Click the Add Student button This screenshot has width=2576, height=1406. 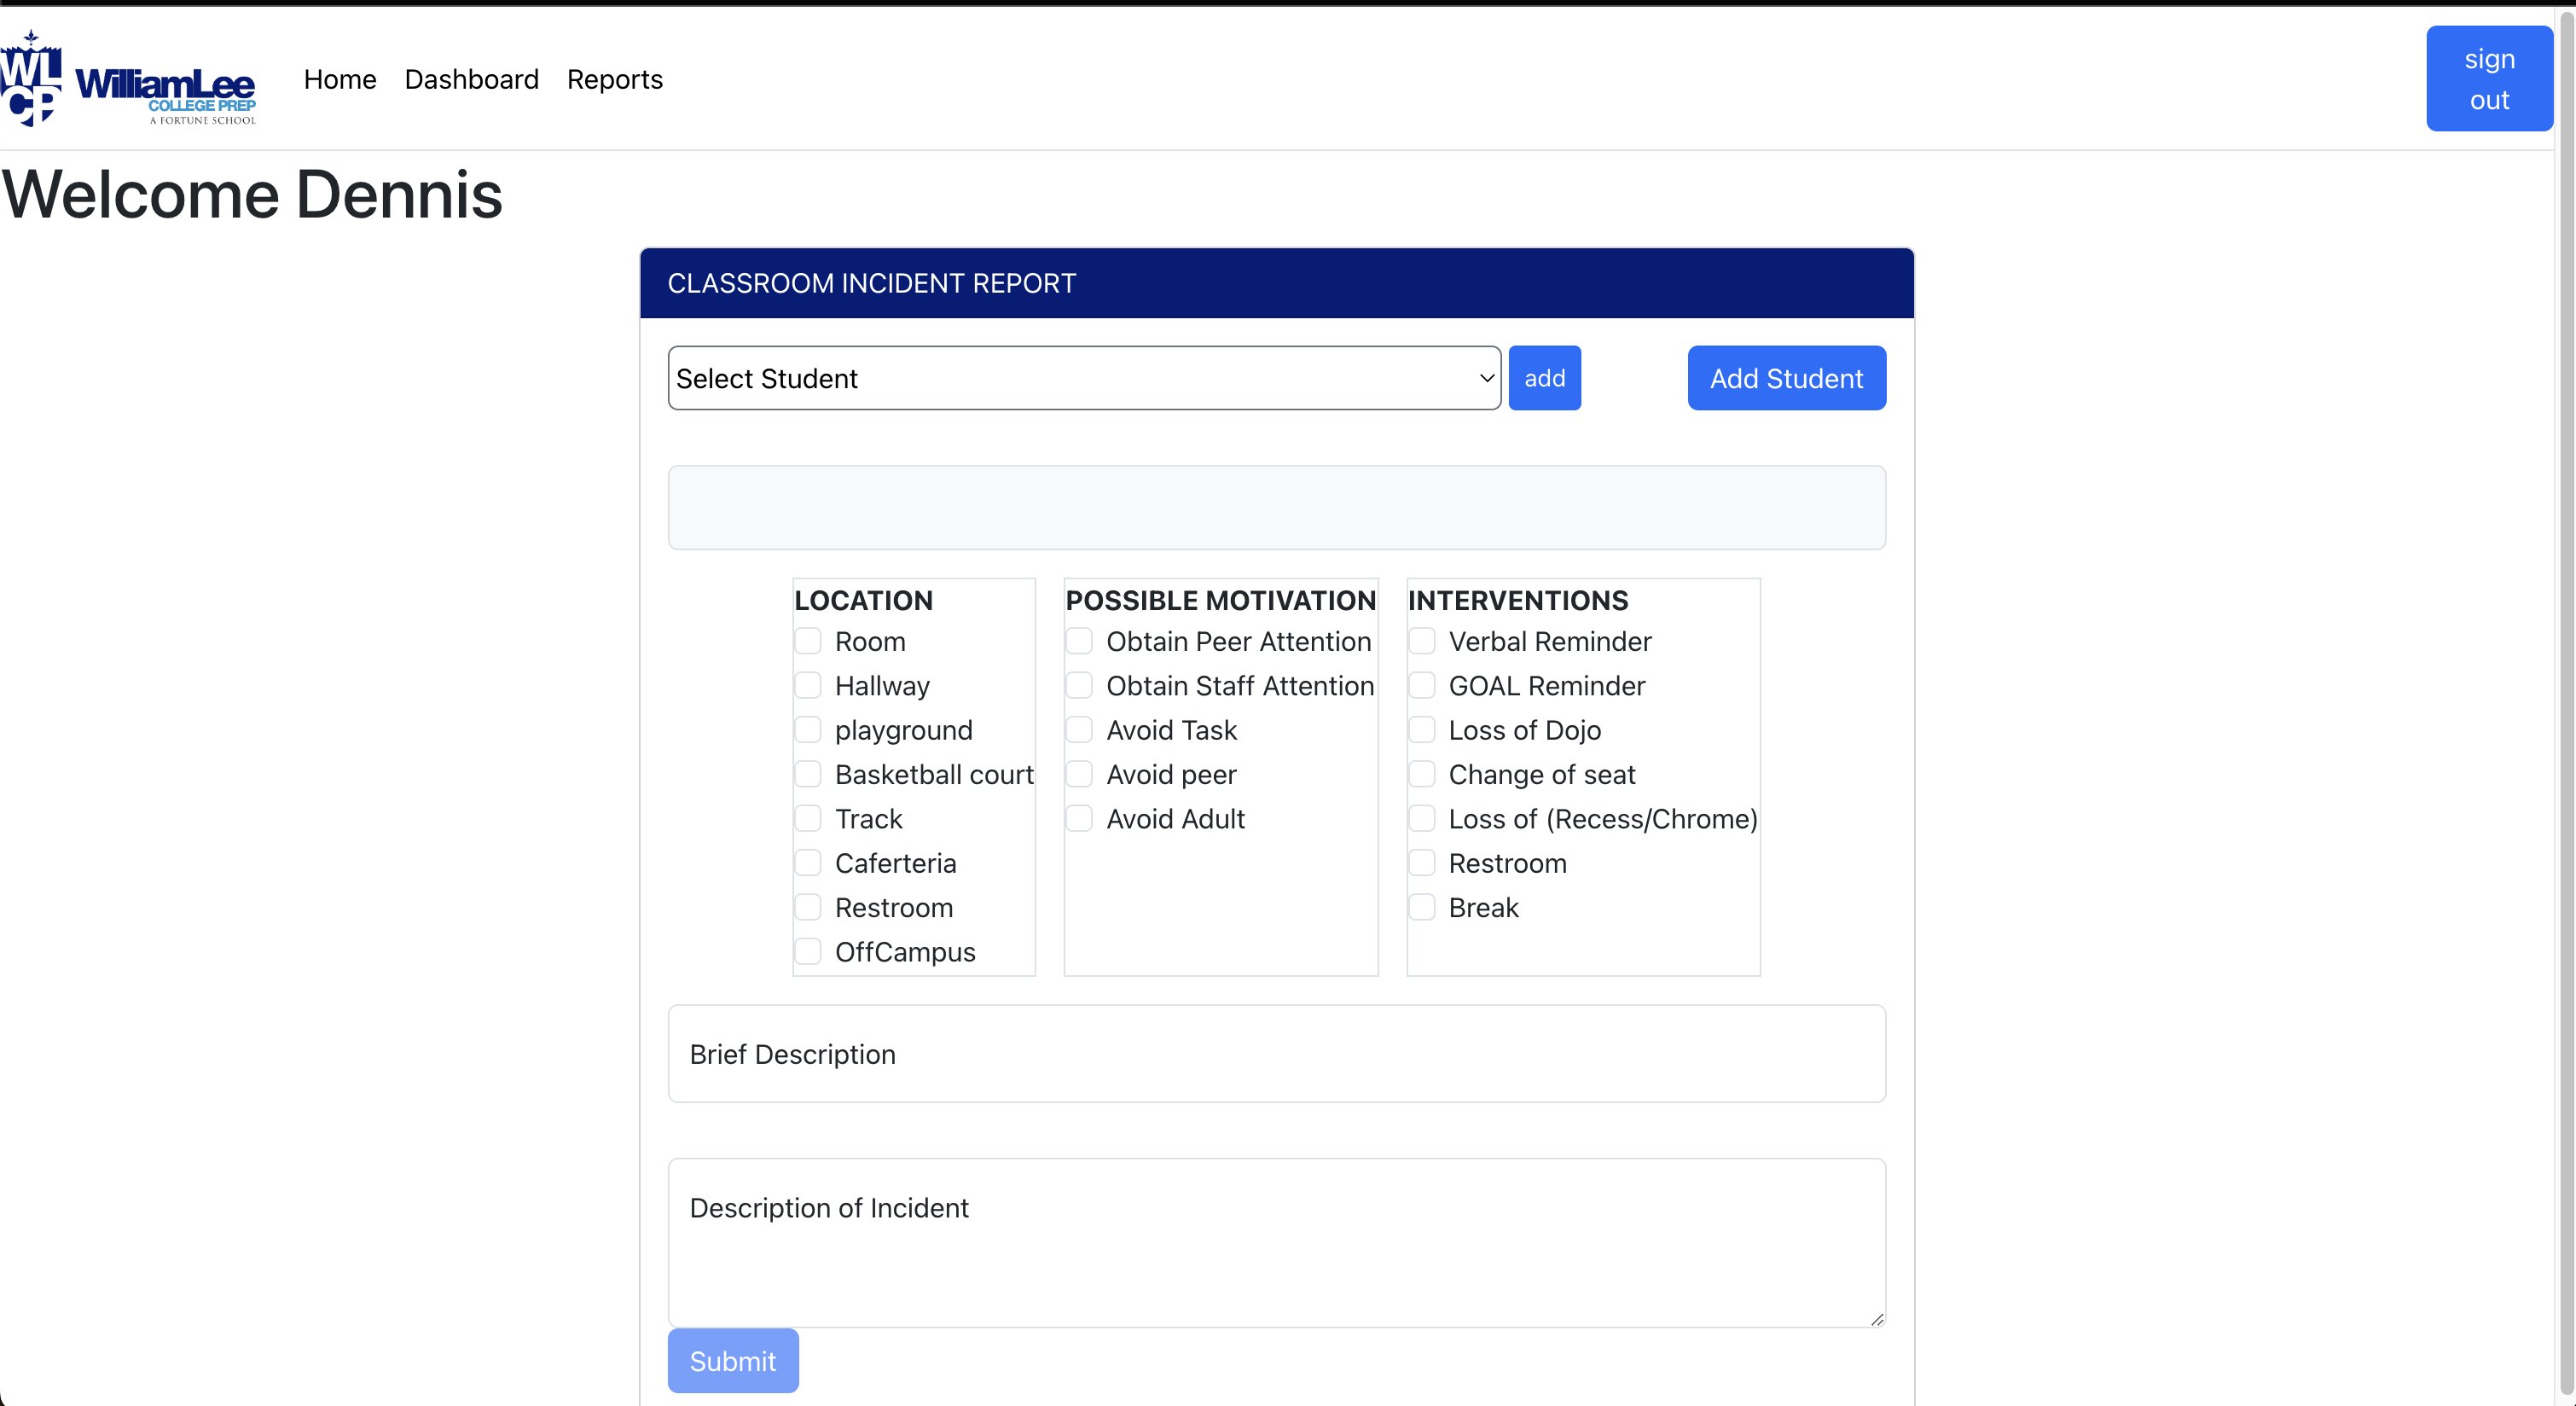pos(1786,378)
